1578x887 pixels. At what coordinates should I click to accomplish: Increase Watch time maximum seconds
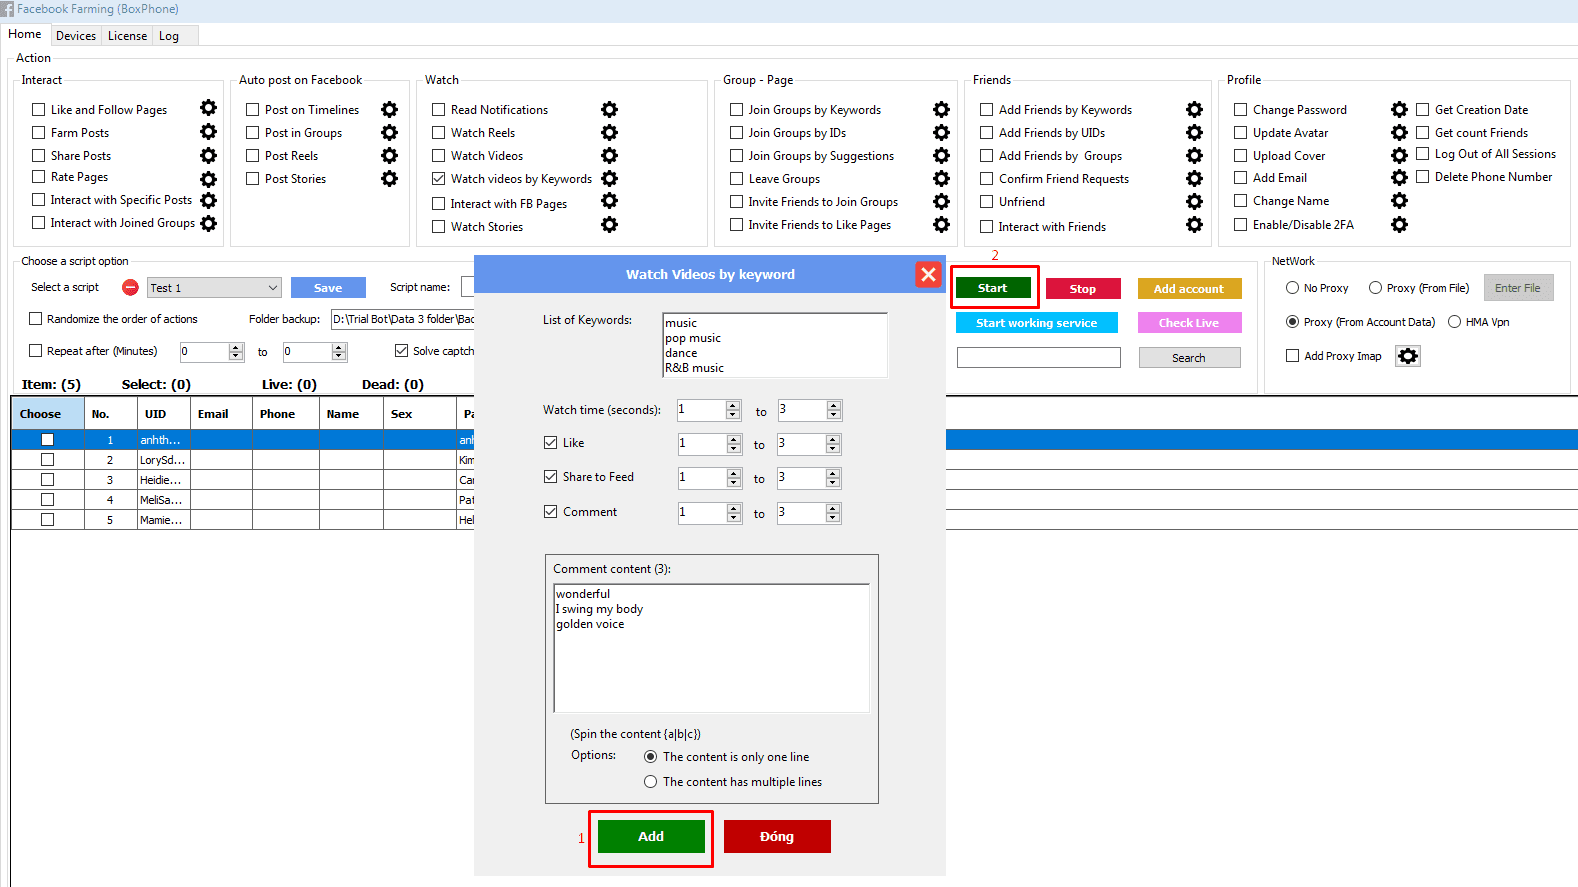pos(834,405)
